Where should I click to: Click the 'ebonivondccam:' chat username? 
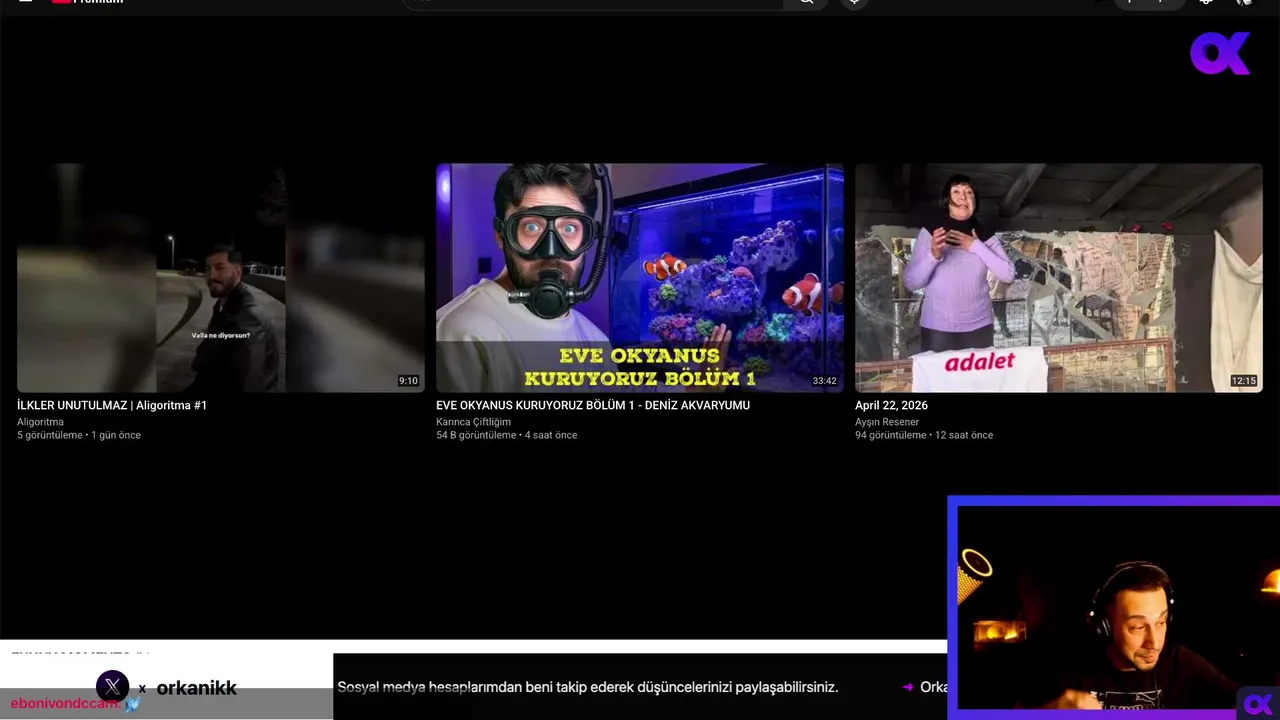click(66, 703)
